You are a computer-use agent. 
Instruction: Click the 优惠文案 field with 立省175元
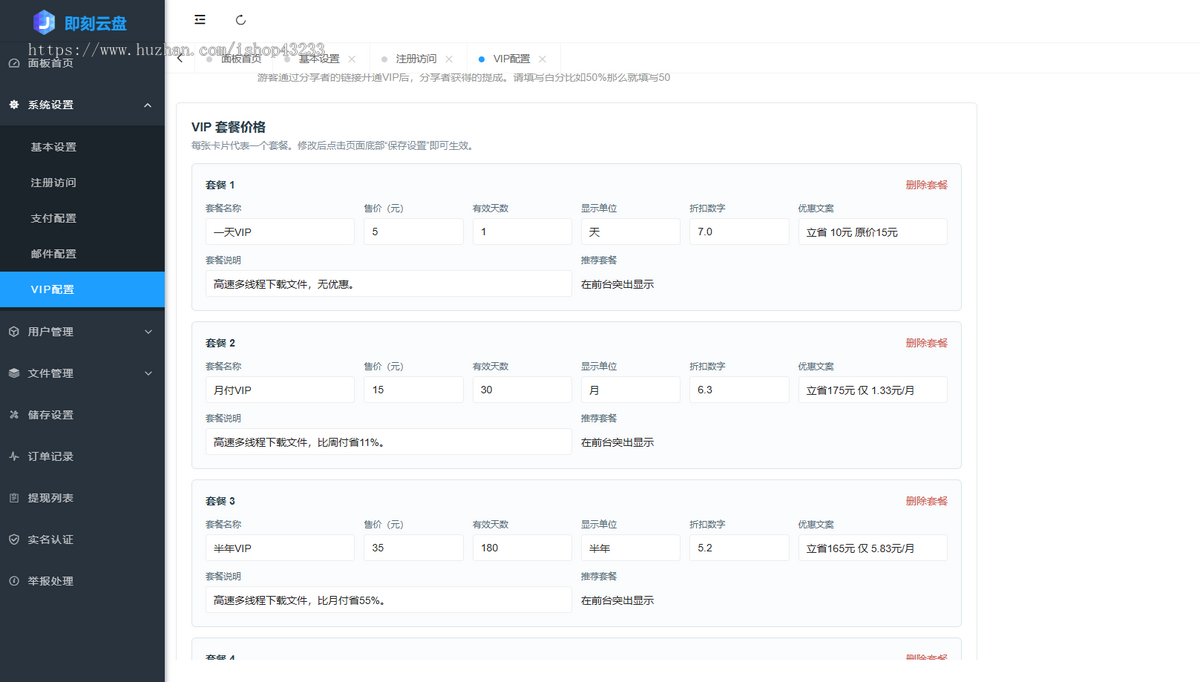point(872,390)
